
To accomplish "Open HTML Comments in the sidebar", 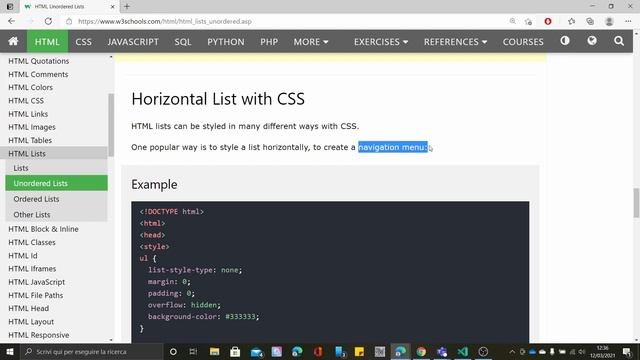I will (38, 74).
